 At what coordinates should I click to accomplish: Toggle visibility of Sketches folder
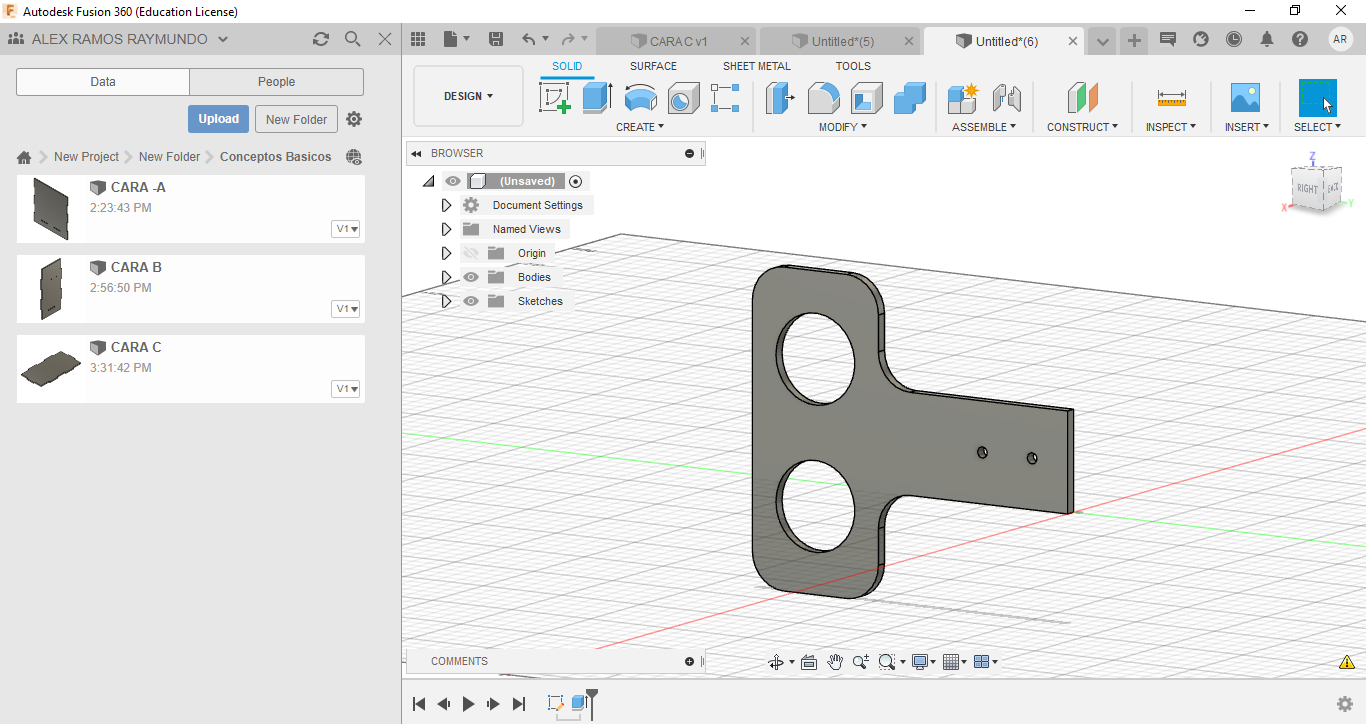pos(471,301)
